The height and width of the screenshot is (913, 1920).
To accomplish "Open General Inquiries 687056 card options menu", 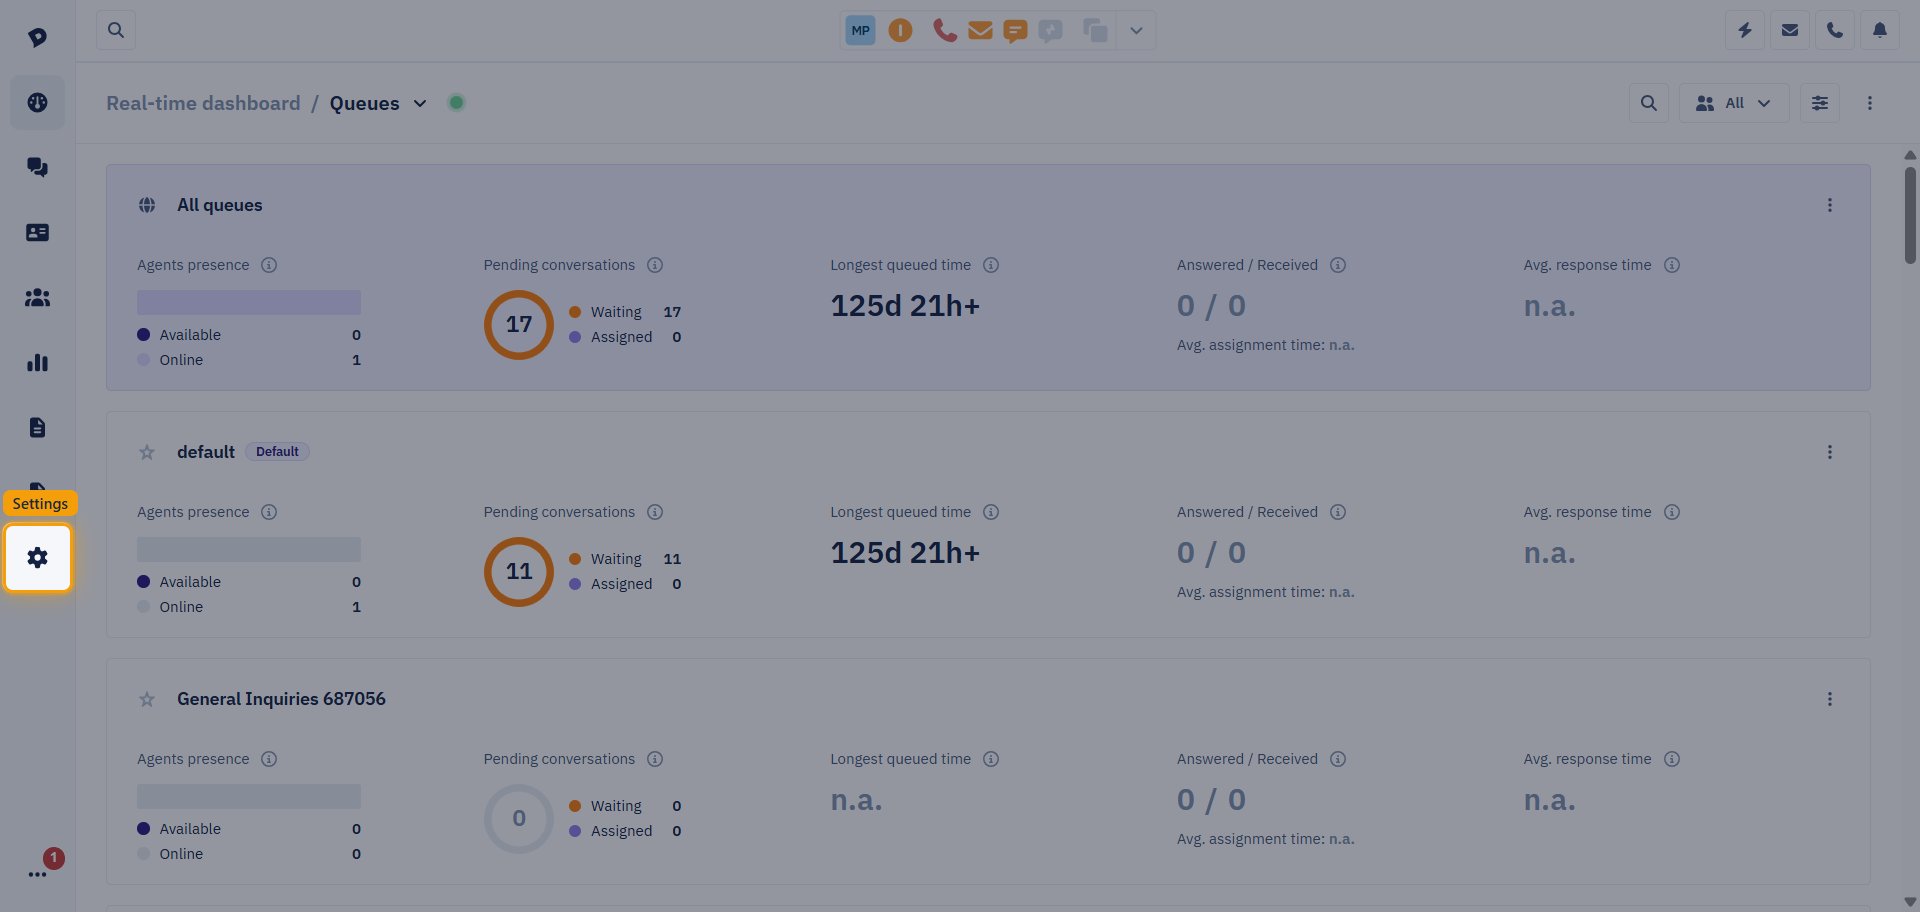I will click(1830, 699).
